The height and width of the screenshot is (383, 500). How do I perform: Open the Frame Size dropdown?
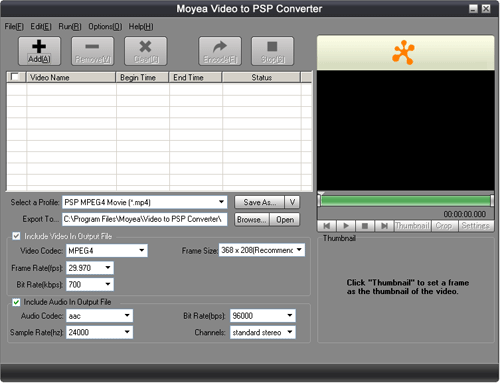click(299, 250)
